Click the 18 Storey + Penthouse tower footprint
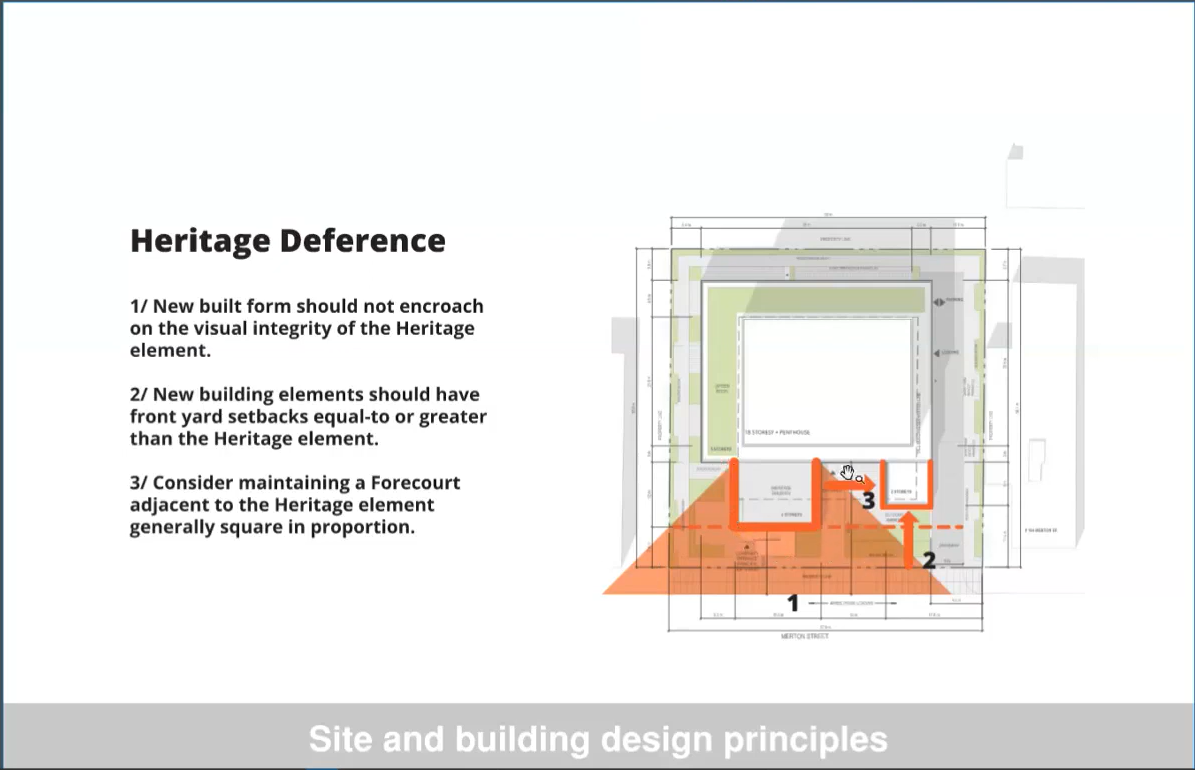The height and width of the screenshot is (770, 1195). [827, 381]
